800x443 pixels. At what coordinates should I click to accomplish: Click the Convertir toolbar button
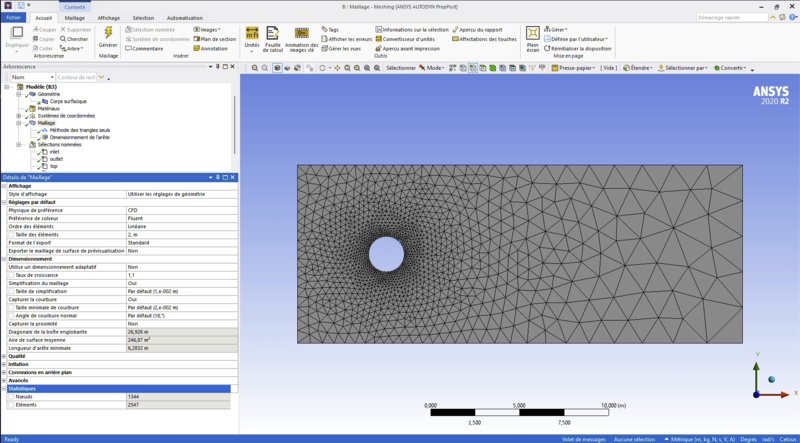730,68
